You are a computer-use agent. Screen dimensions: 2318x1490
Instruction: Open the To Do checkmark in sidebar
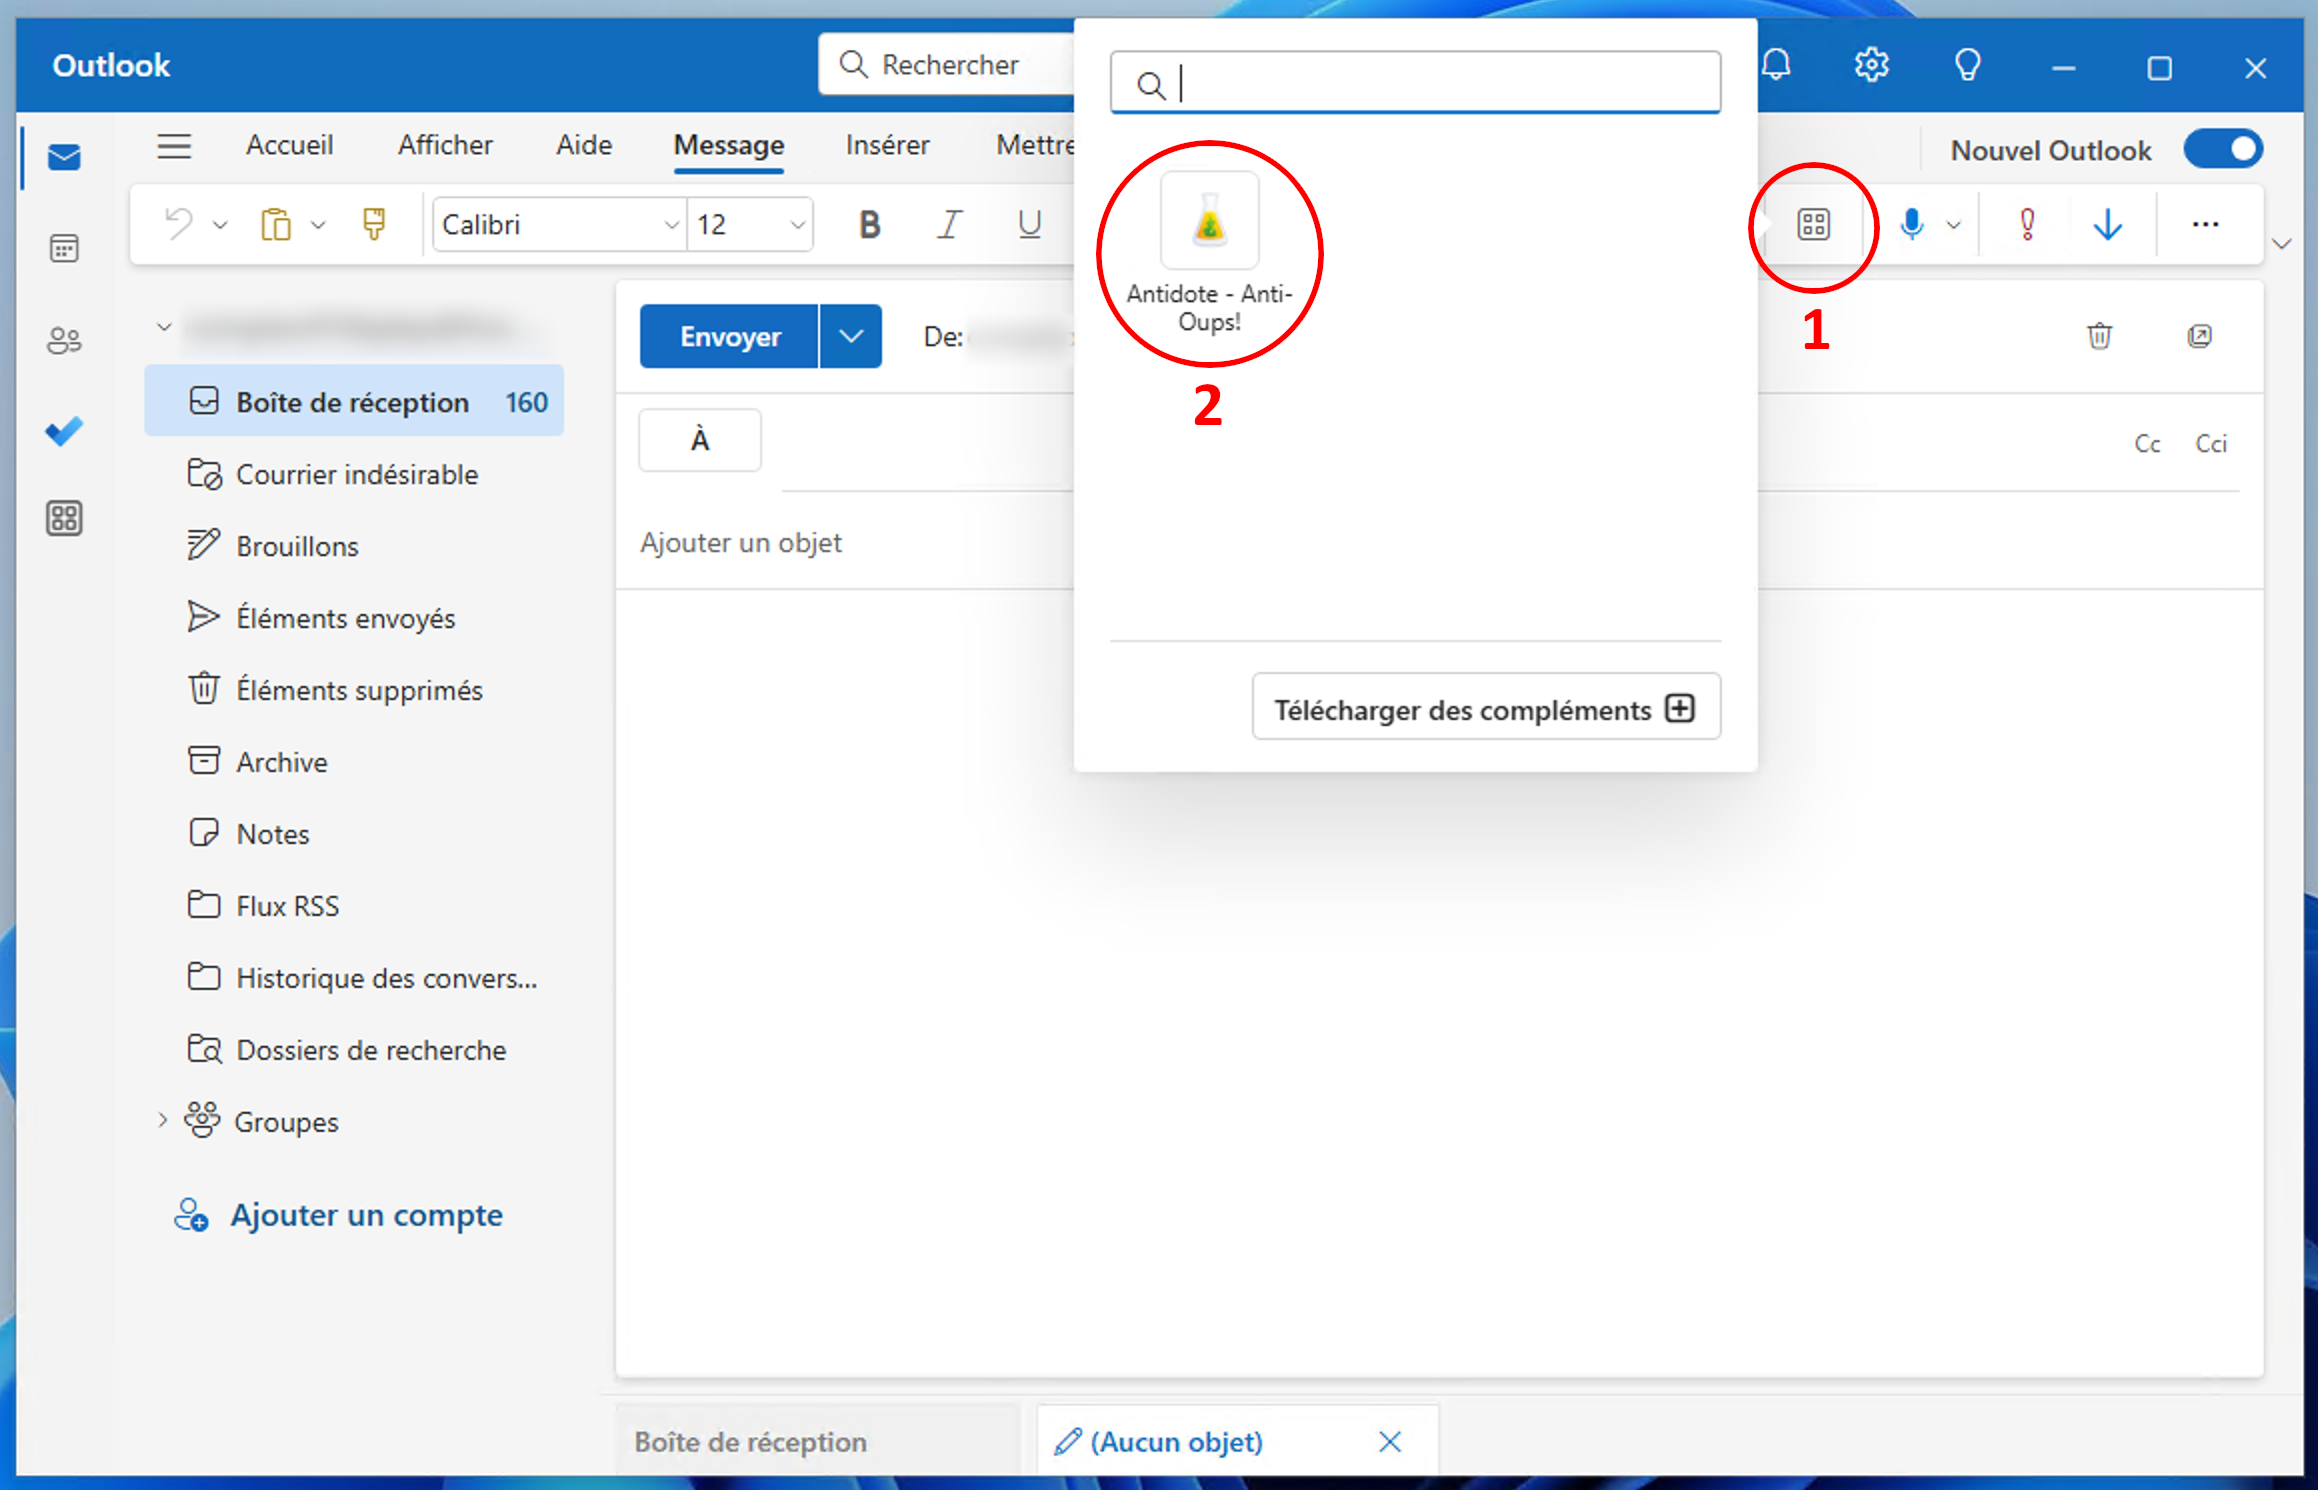(64, 431)
